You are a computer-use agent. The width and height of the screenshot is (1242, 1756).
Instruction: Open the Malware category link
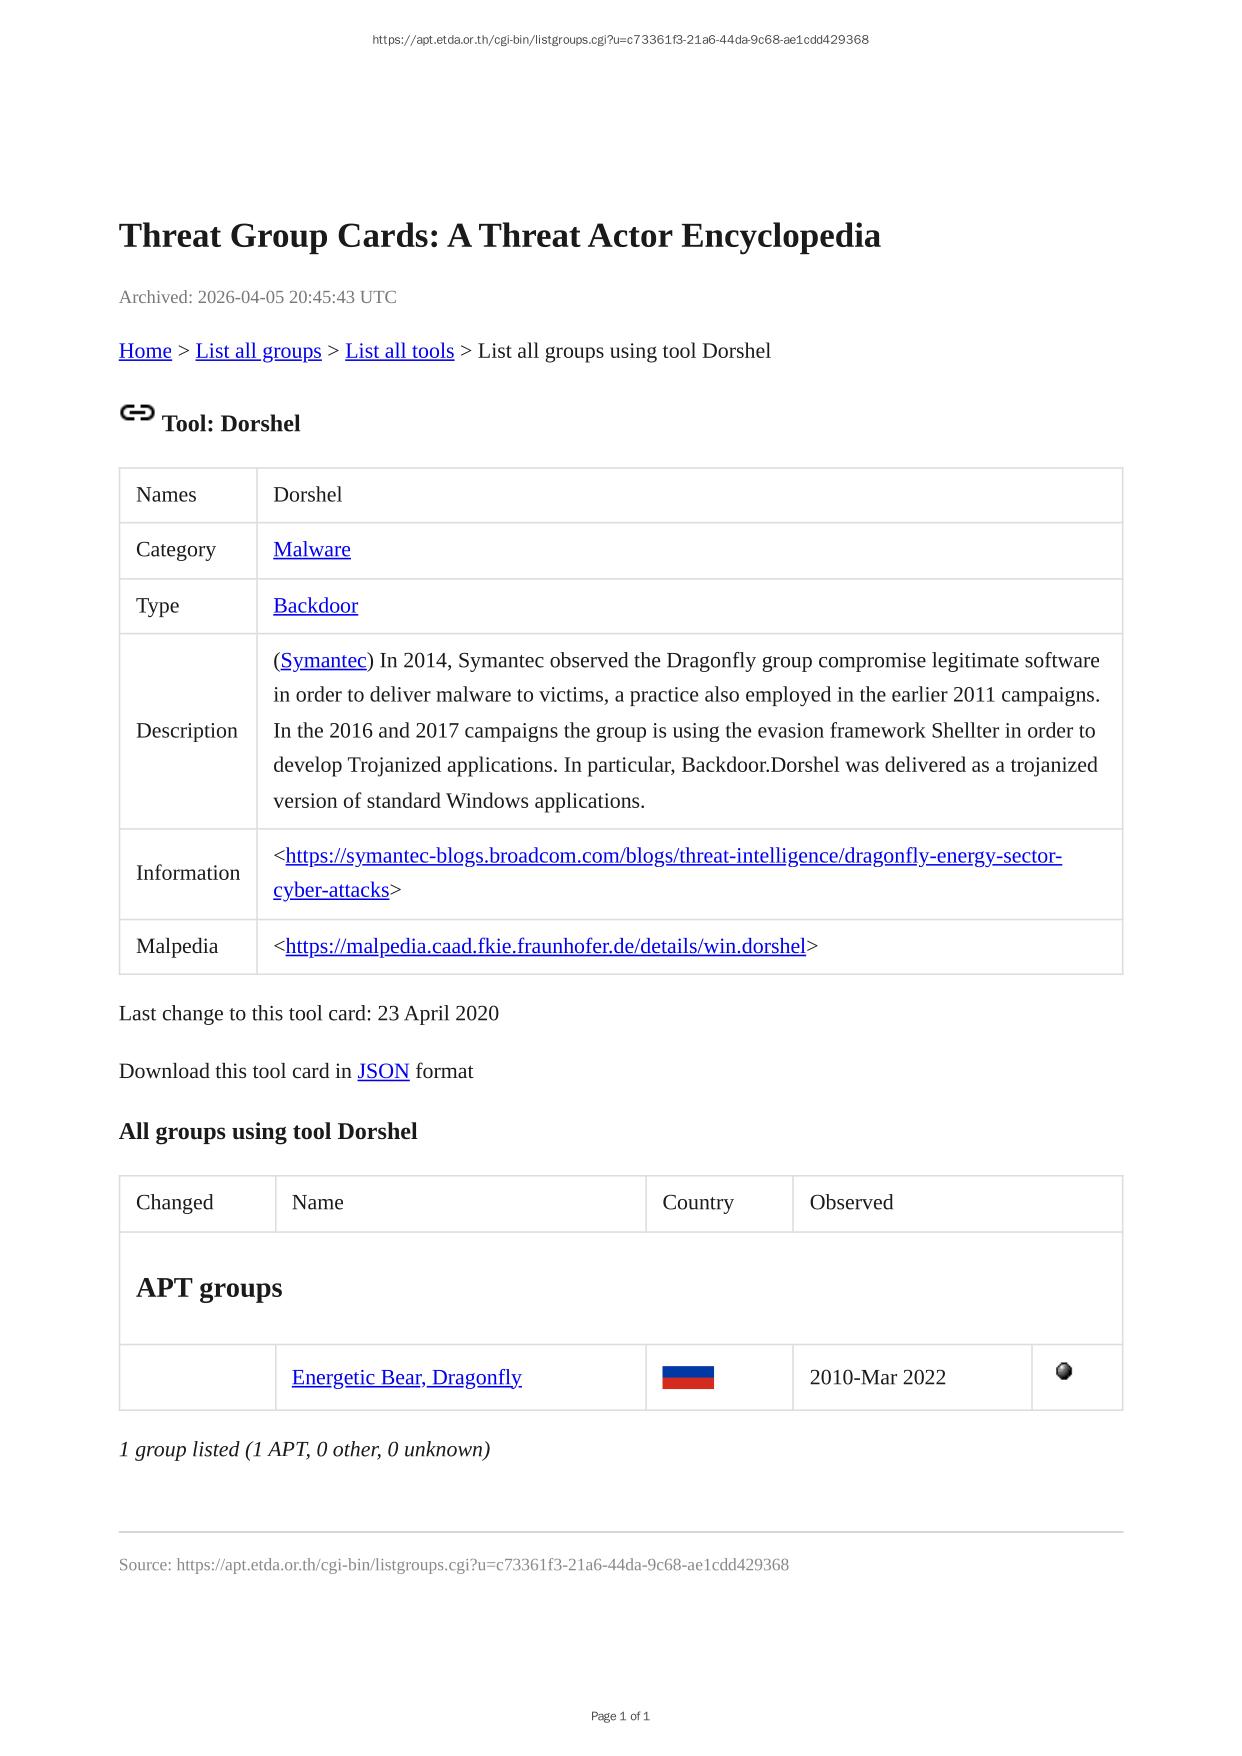pos(312,550)
